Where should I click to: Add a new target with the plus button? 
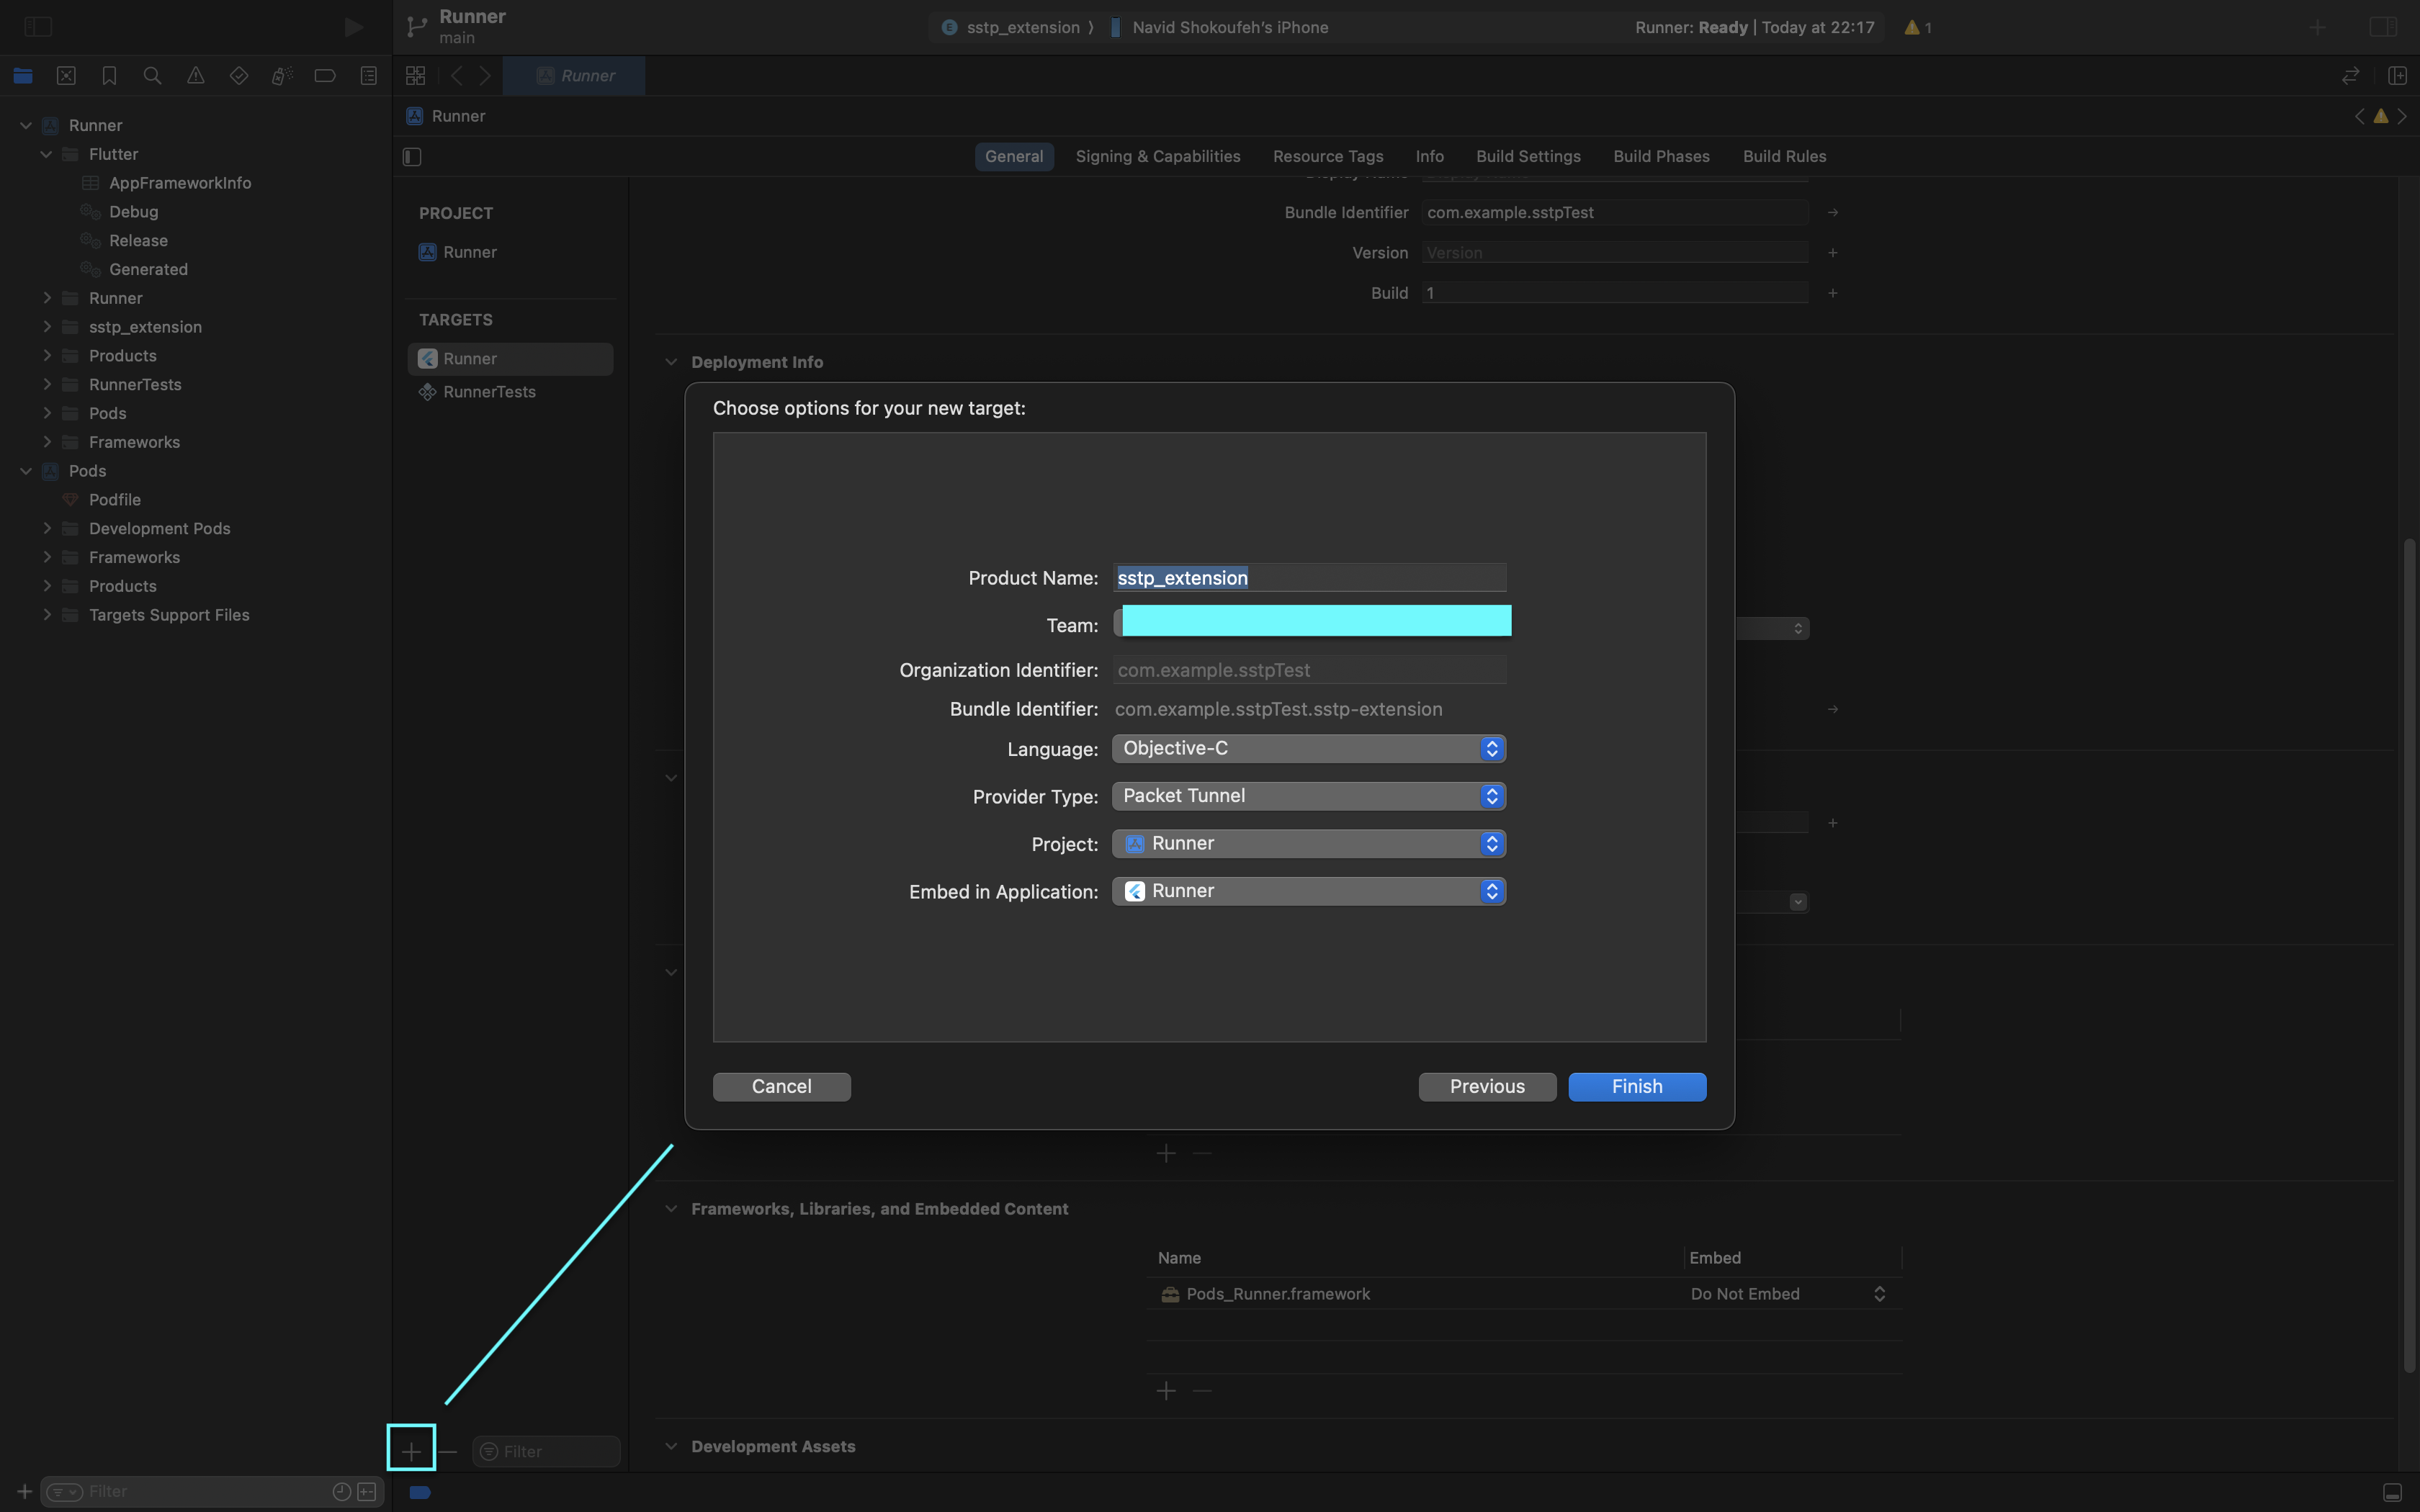tap(411, 1450)
